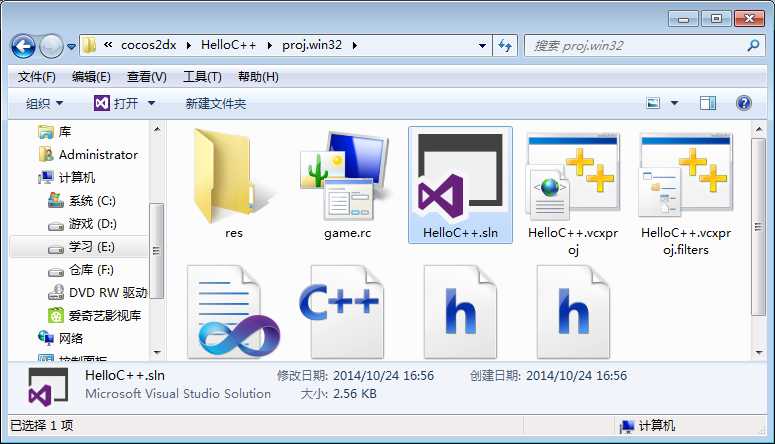775x444 pixels.
Task: Open the 编辑(E) menu
Action: point(91,77)
